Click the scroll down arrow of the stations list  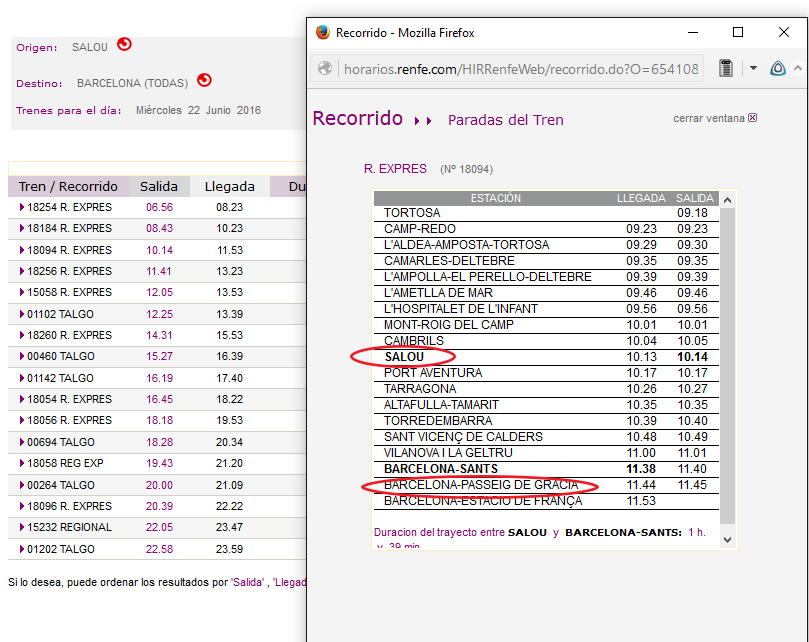click(x=727, y=540)
